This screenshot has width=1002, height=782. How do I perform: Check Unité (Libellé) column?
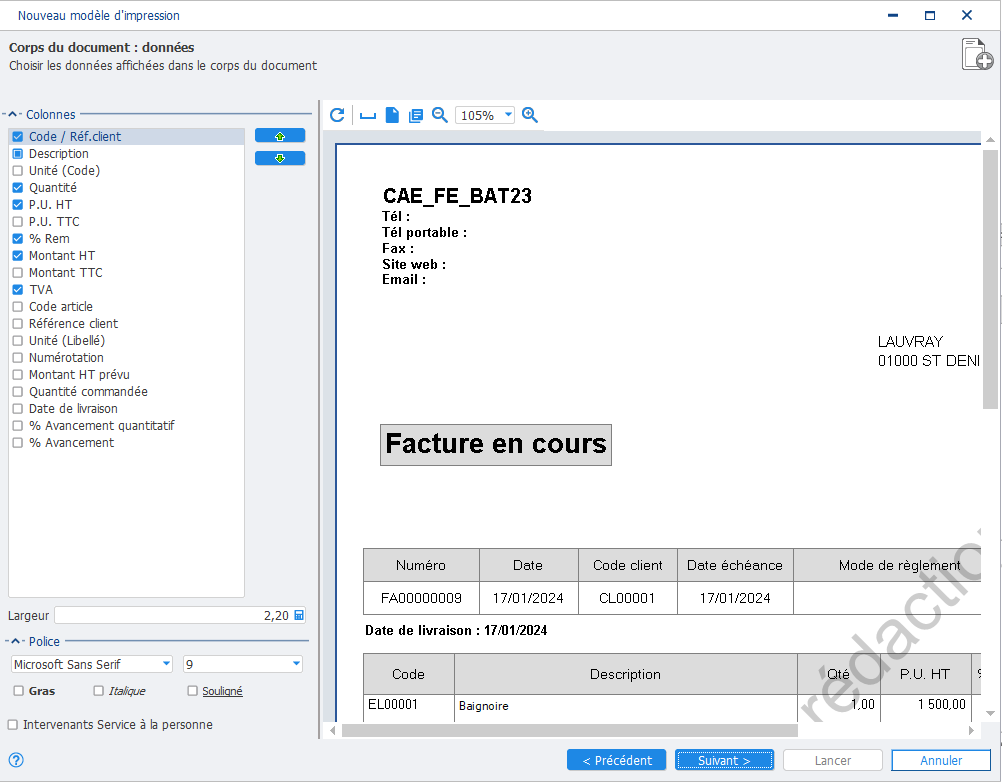tap(18, 341)
